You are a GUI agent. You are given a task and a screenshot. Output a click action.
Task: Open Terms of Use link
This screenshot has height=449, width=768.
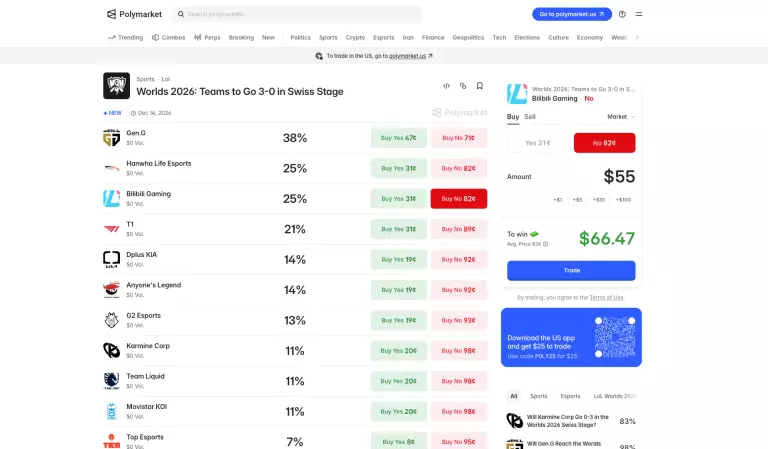(606, 298)
